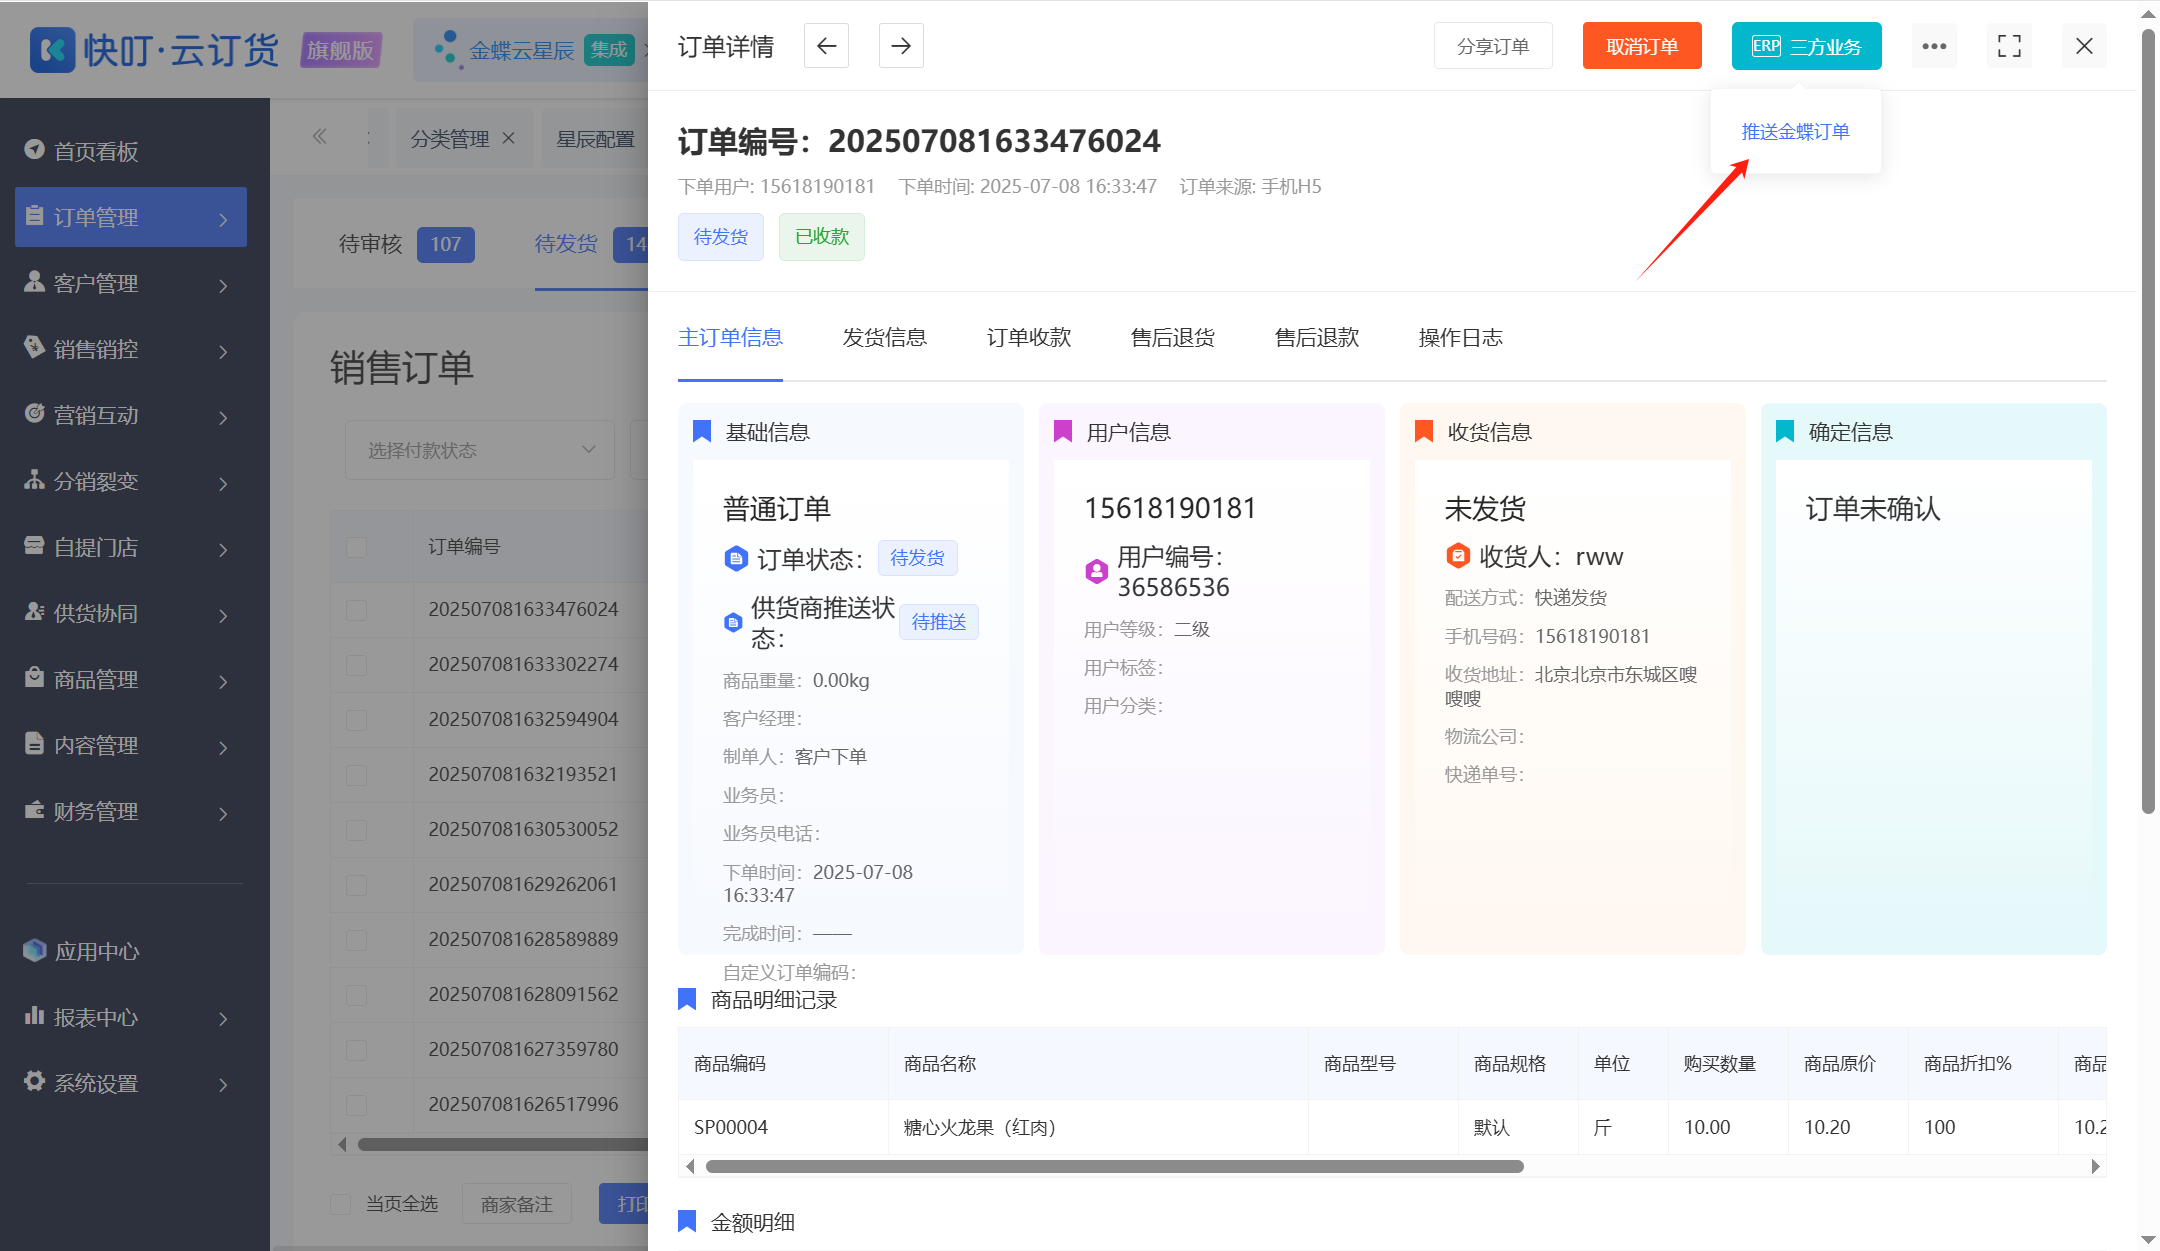2160x1251 pixels.
Task: Check the box for order 202507081632193521
Action: click(357, 775)
